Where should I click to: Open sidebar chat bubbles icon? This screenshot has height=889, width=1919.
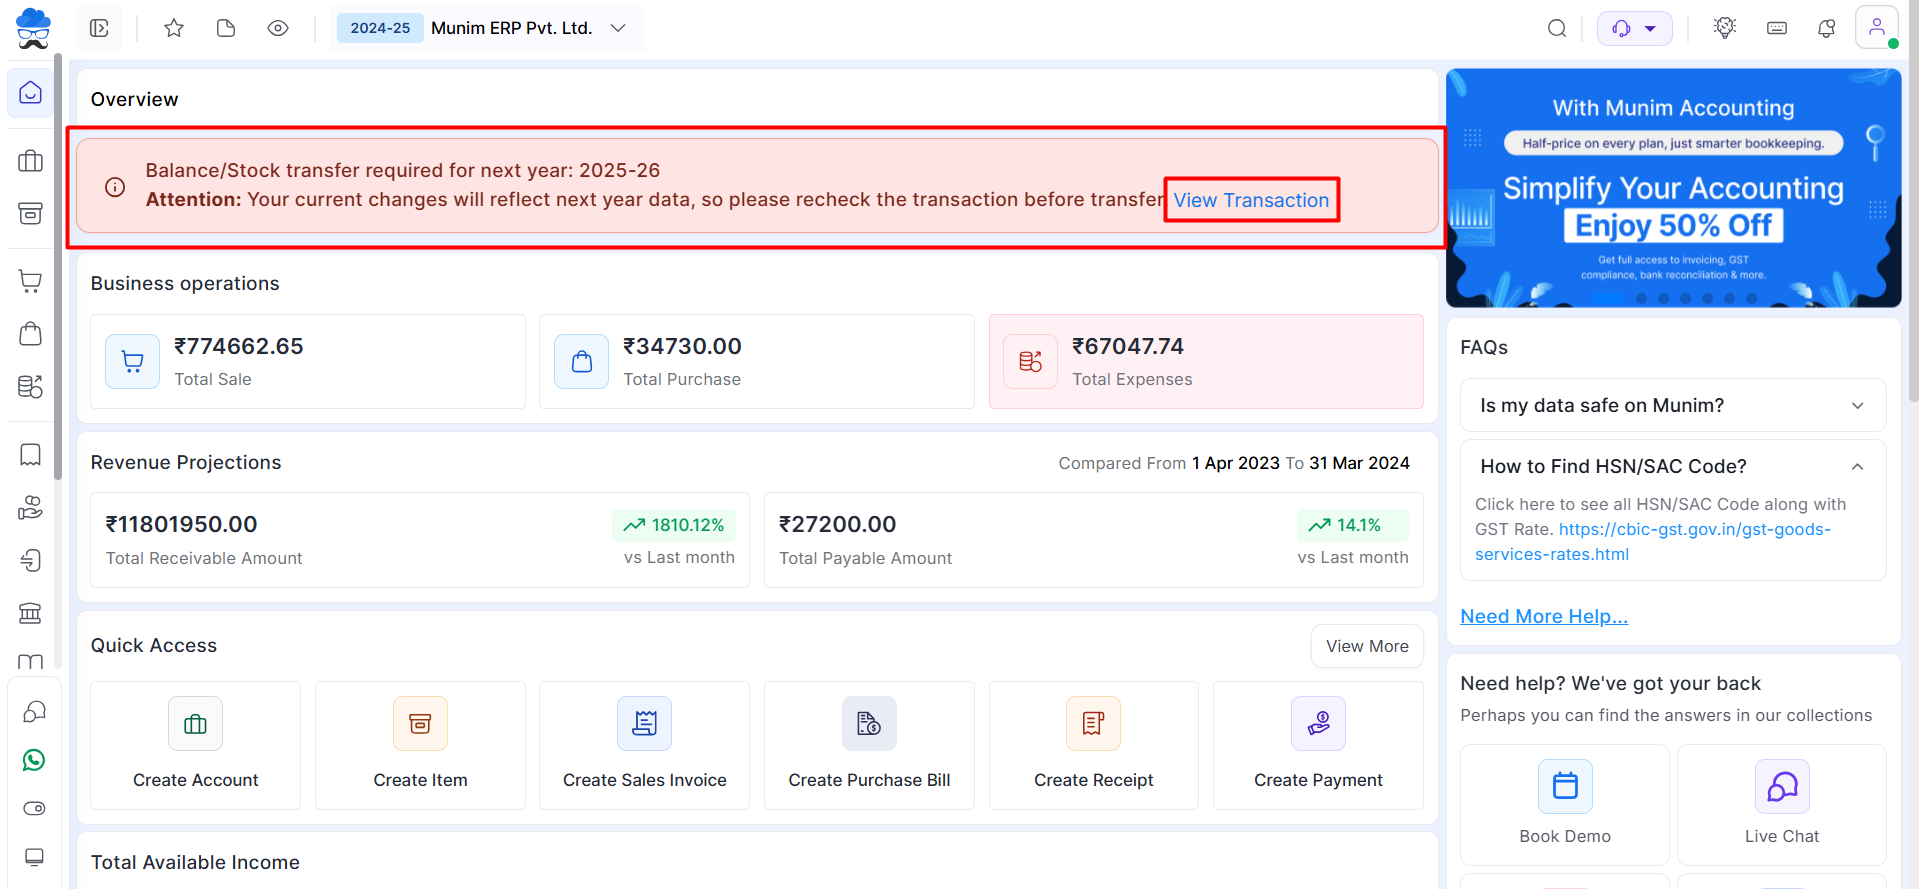[x=34, y=712]
